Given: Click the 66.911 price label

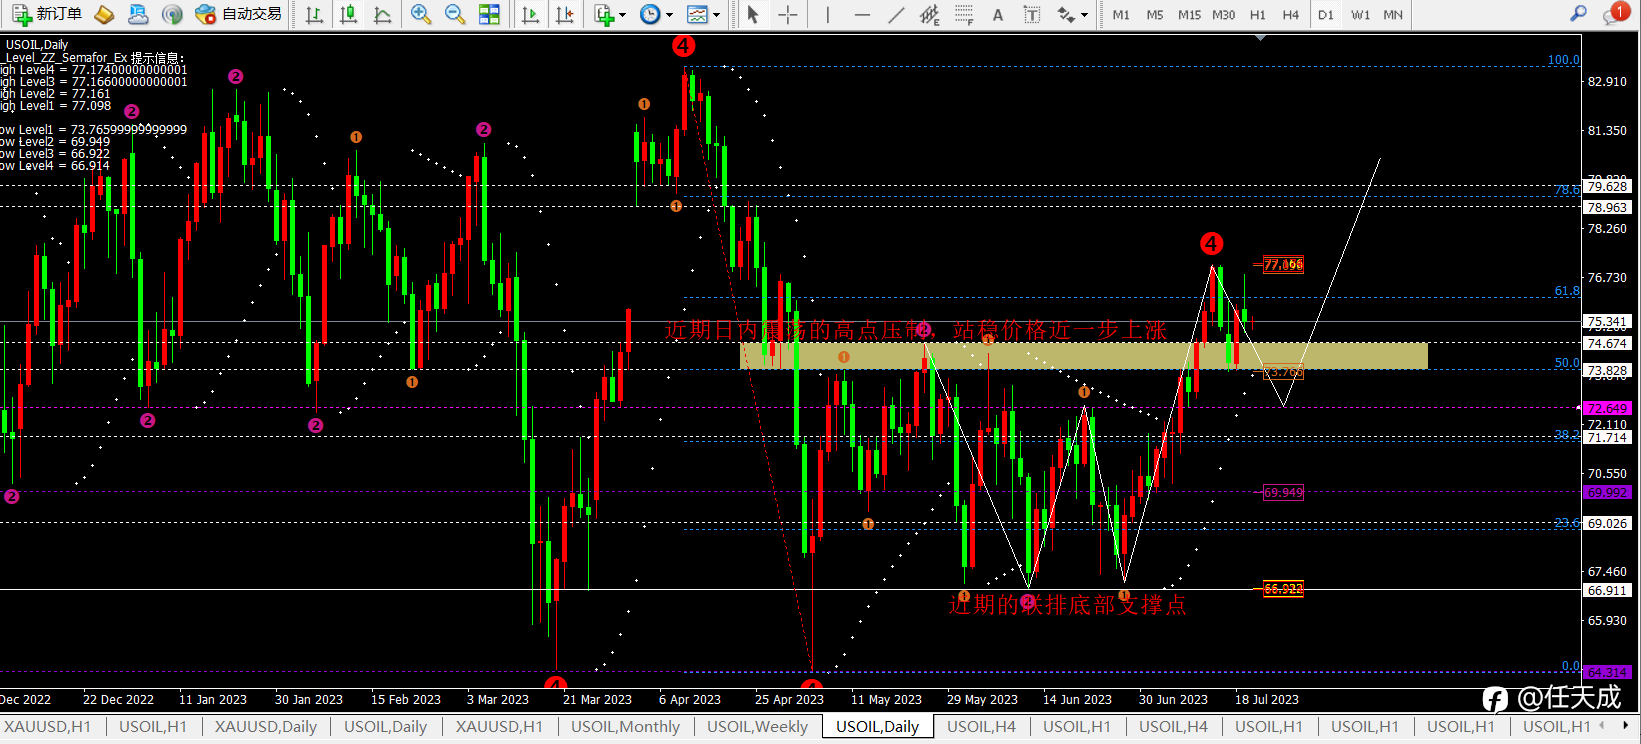Looking at the screenshot, I should click(1607, 591).
